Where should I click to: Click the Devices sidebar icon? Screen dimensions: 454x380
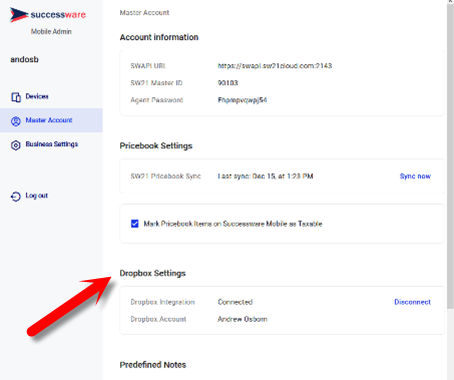coord(16,97)
